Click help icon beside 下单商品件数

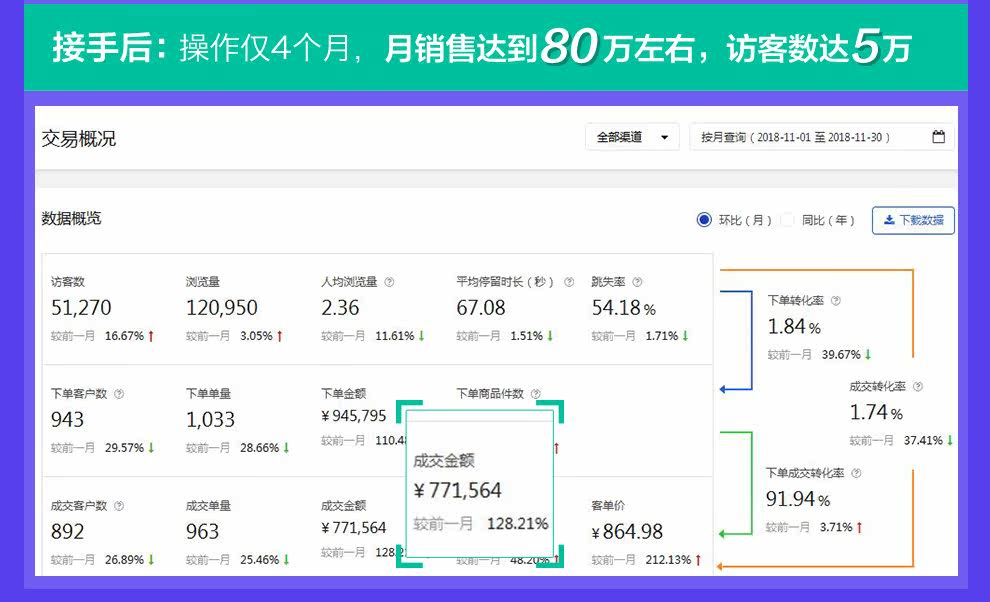(536, 394)
